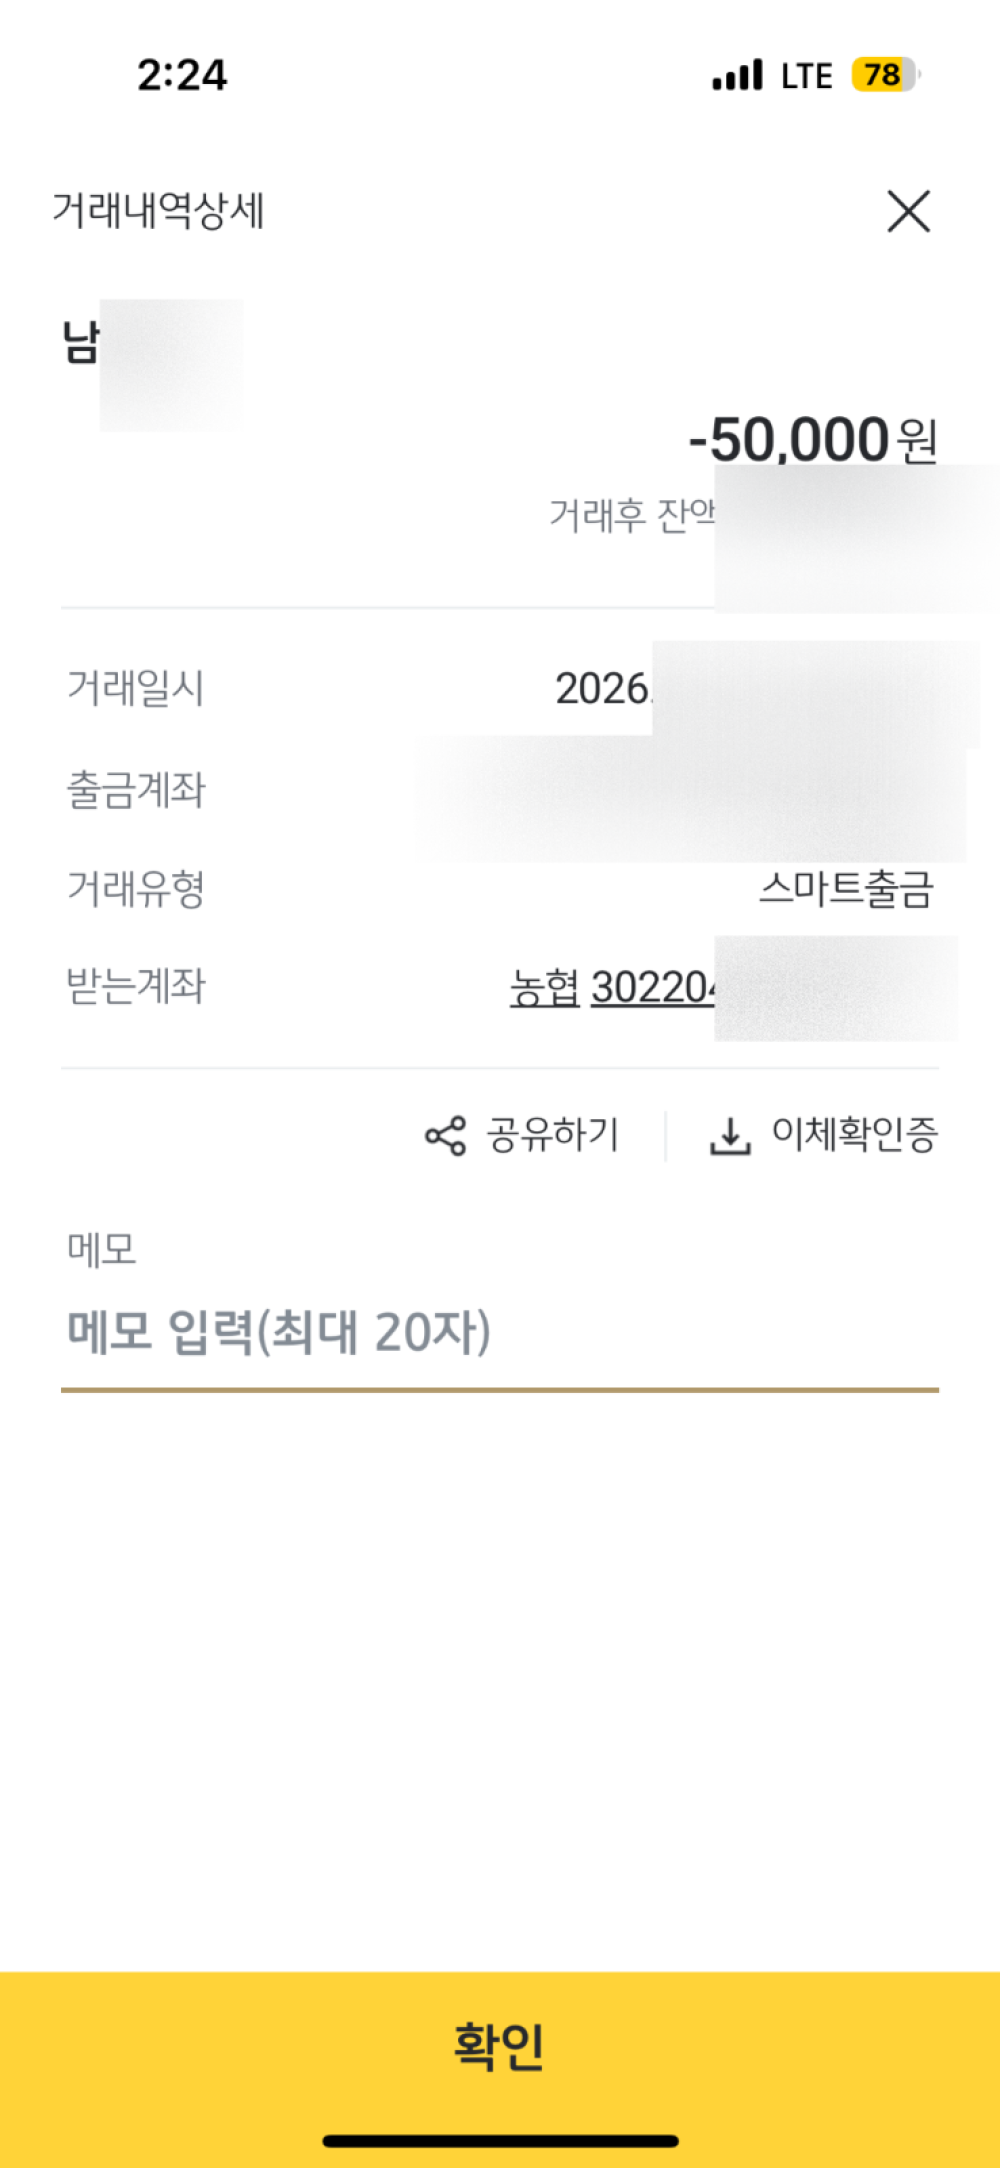The height and width of the screenshot is (2168, 1000).
Task: Close the transaction detail screen with X
Action: 908,211
